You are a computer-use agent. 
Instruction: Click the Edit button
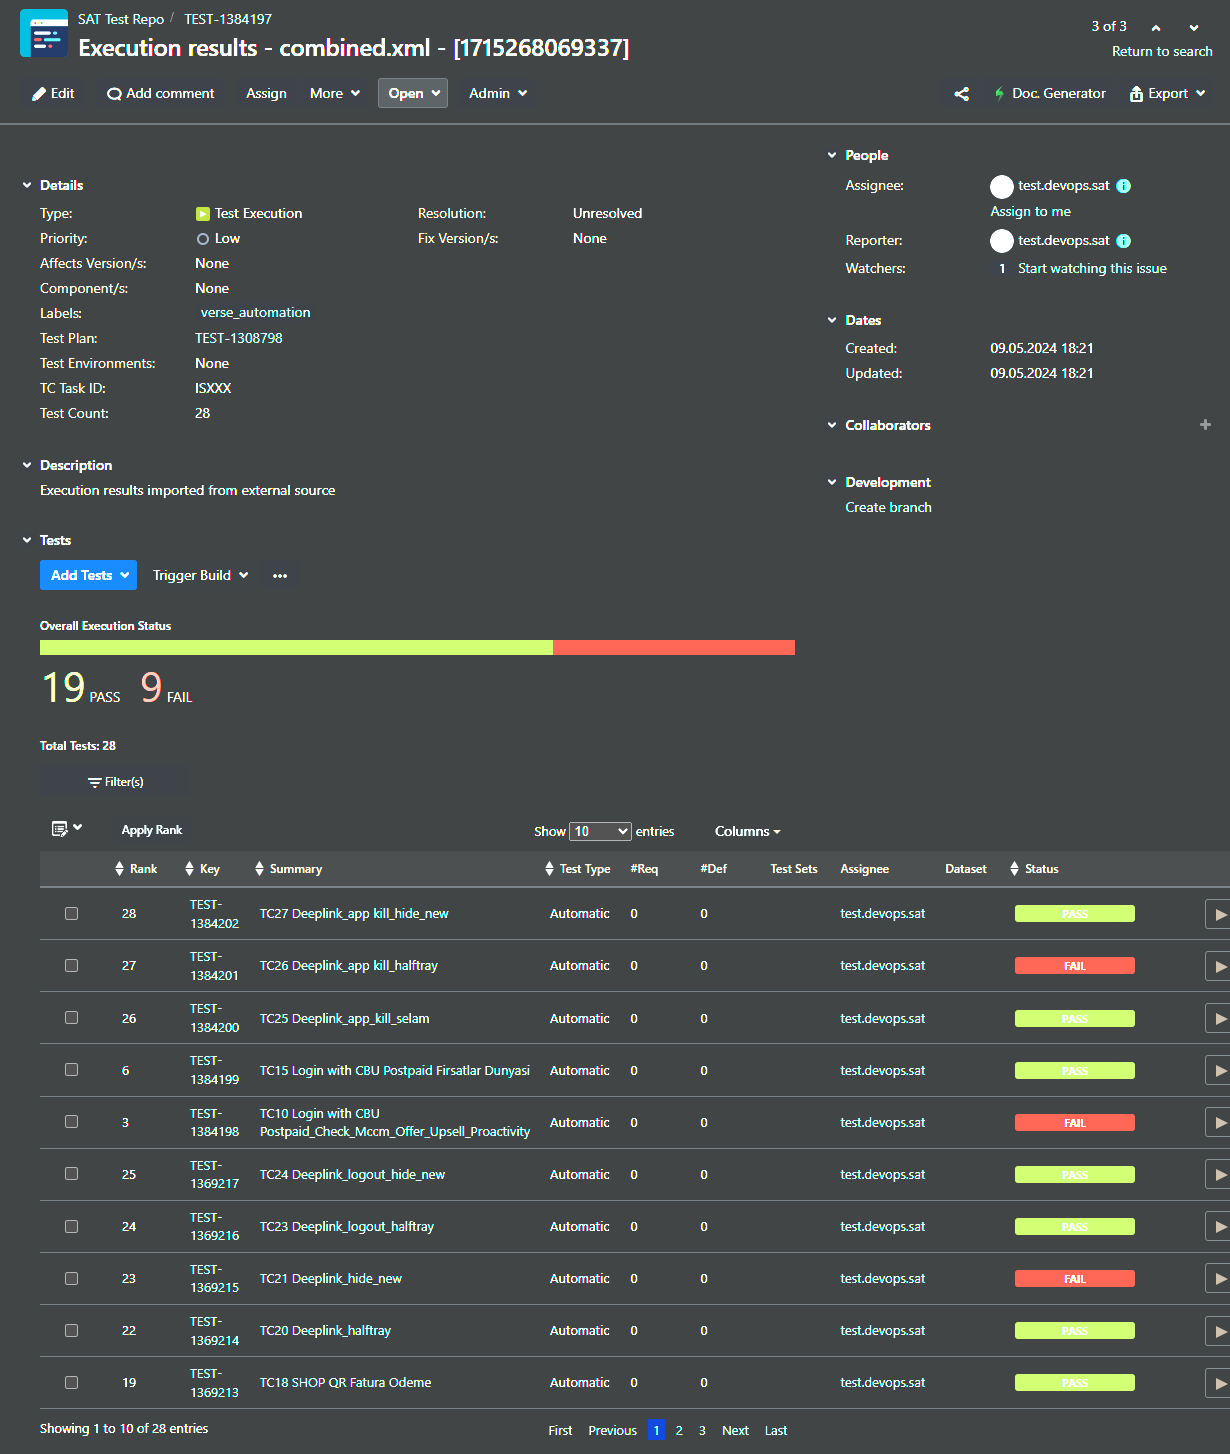coord(53,93)
